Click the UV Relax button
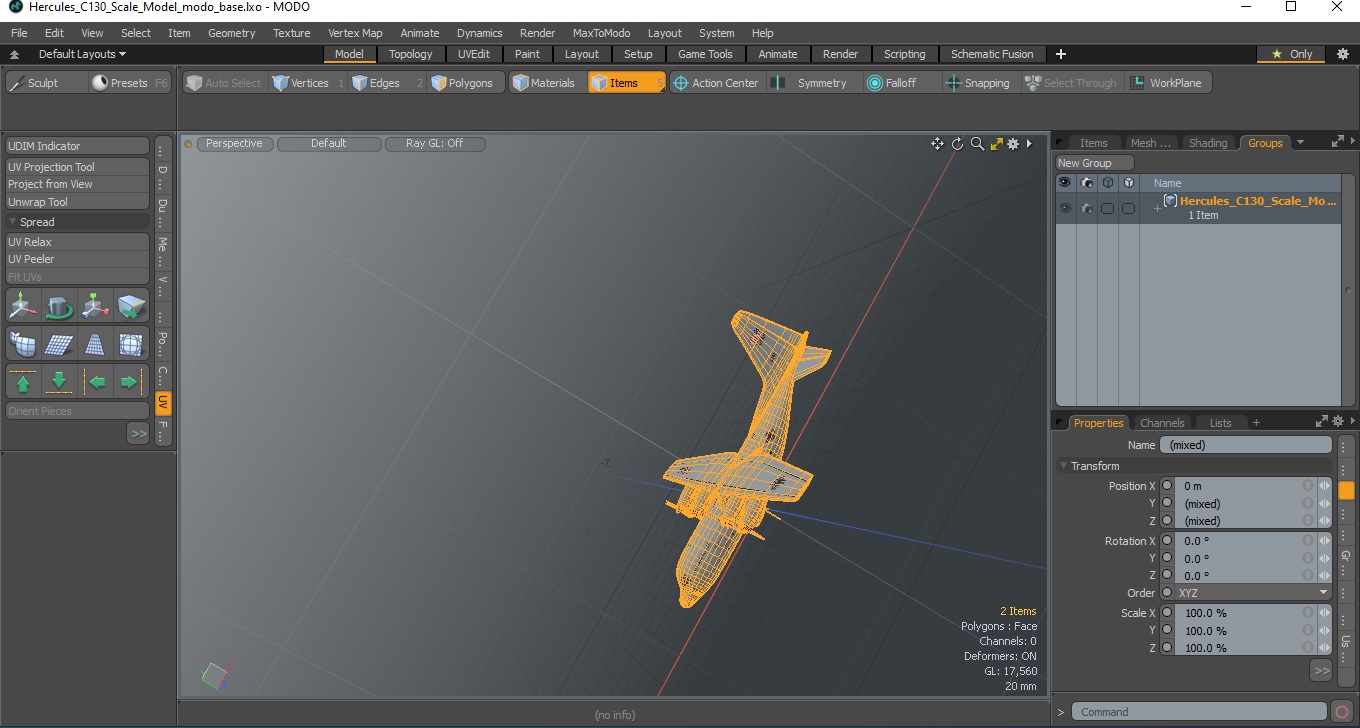The image size is (1360, 728). [x=78, y=242]
